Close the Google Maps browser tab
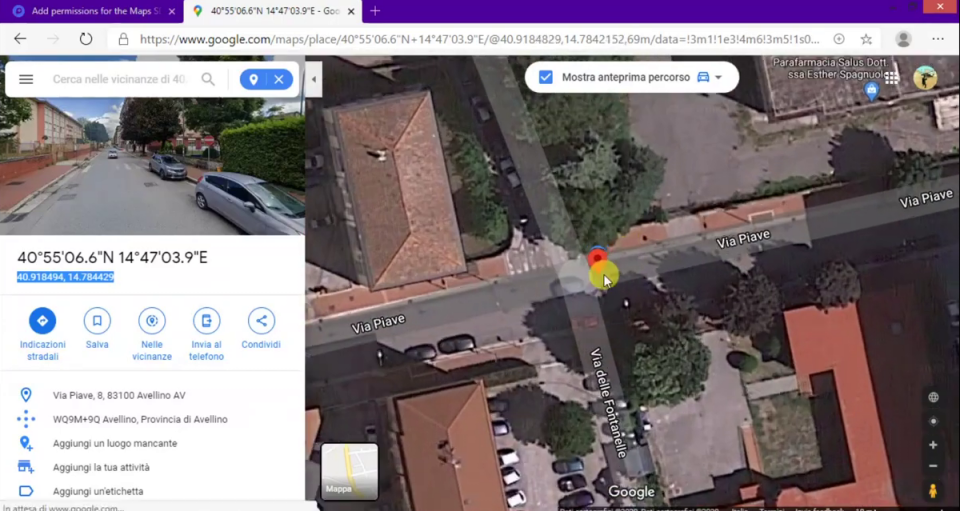Image resolution: width=960 pixels, height=511 pixels. click(351, 11)
